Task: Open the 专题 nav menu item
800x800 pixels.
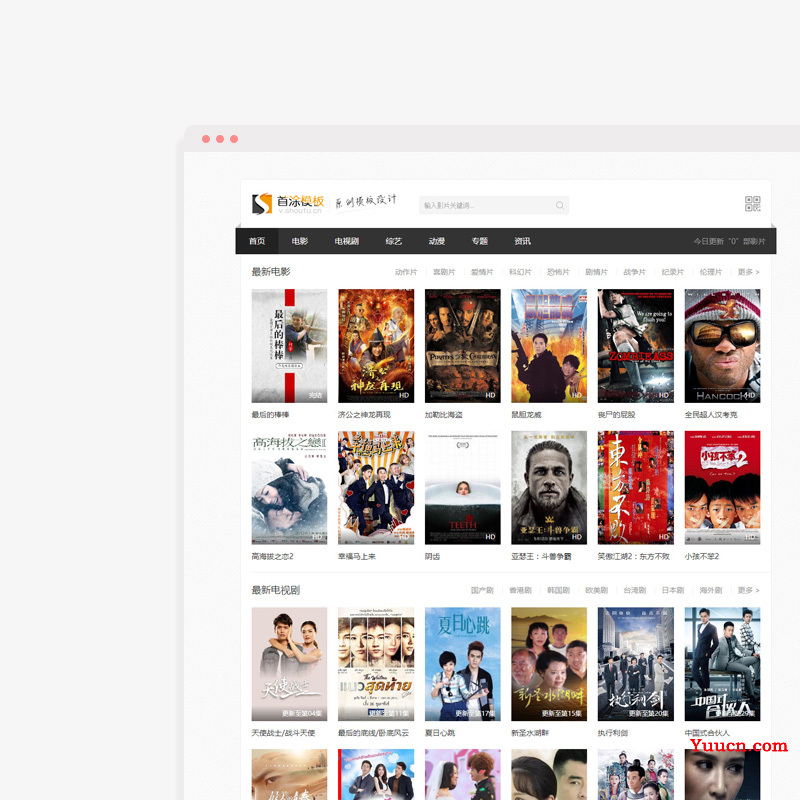Action: point(480,241)
